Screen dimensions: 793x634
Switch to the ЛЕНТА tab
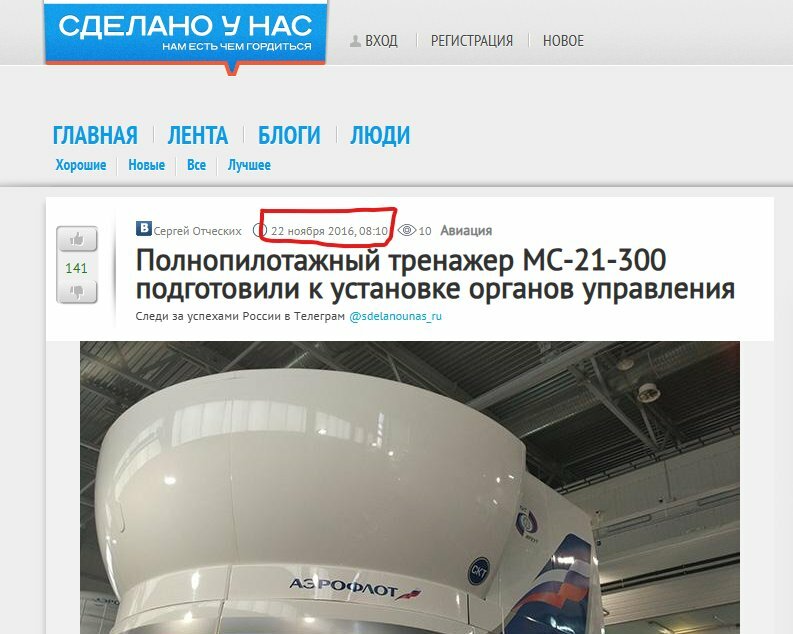[x=198, y=135]
